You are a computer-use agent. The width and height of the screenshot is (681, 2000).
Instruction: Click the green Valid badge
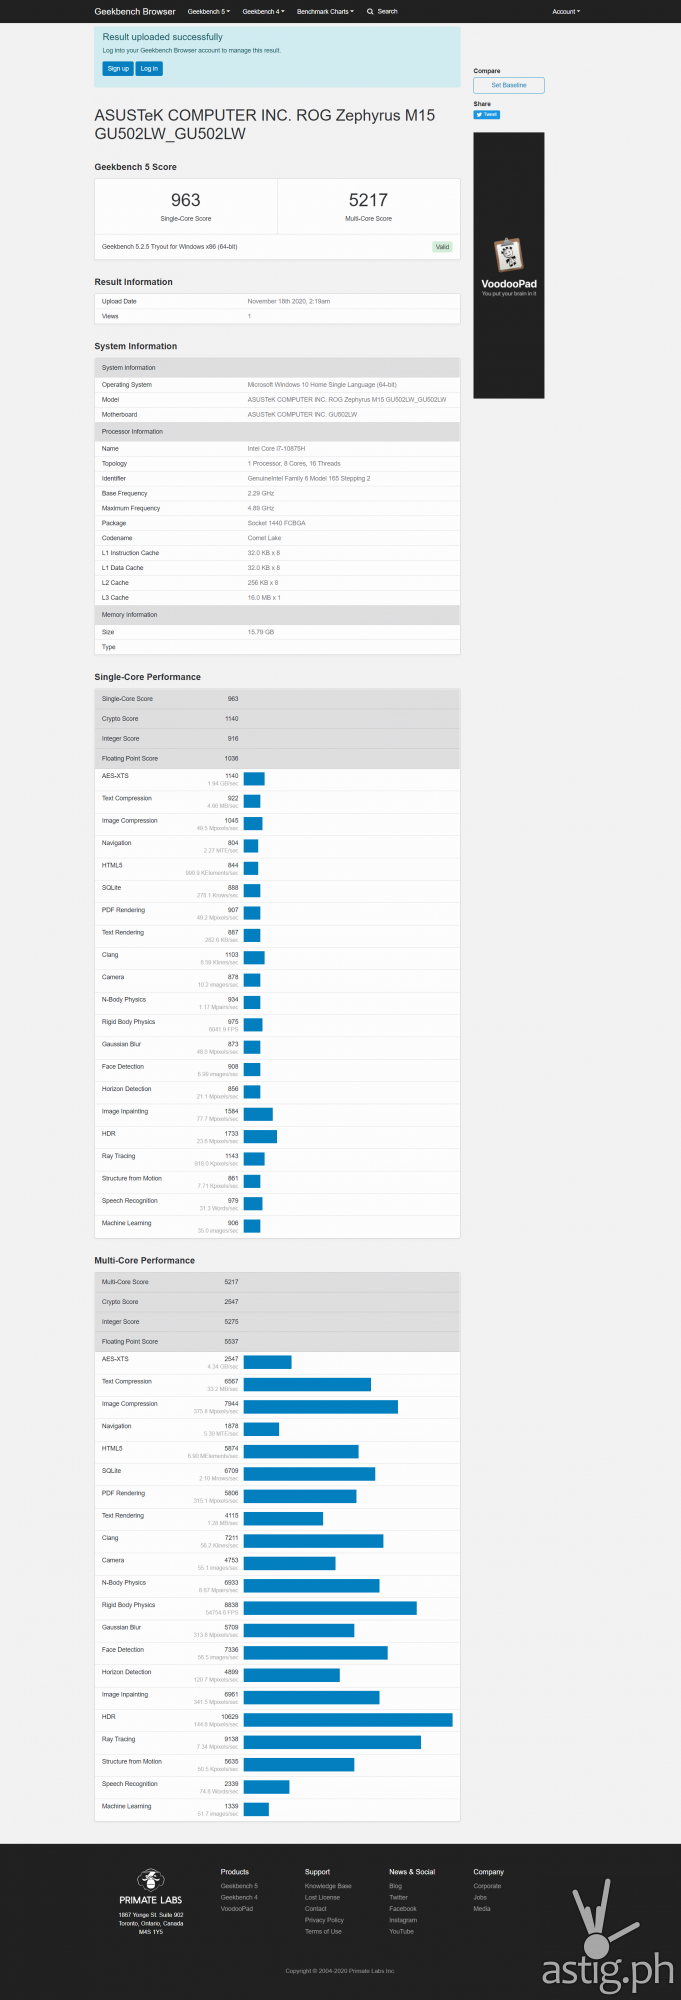click(x=443, y=247)
